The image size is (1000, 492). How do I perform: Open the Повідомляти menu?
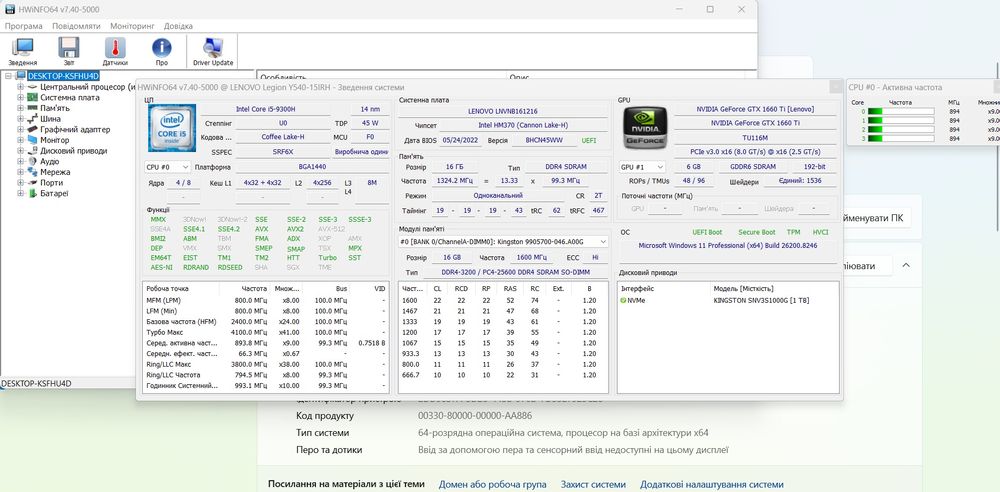click(x=77, y=26)
